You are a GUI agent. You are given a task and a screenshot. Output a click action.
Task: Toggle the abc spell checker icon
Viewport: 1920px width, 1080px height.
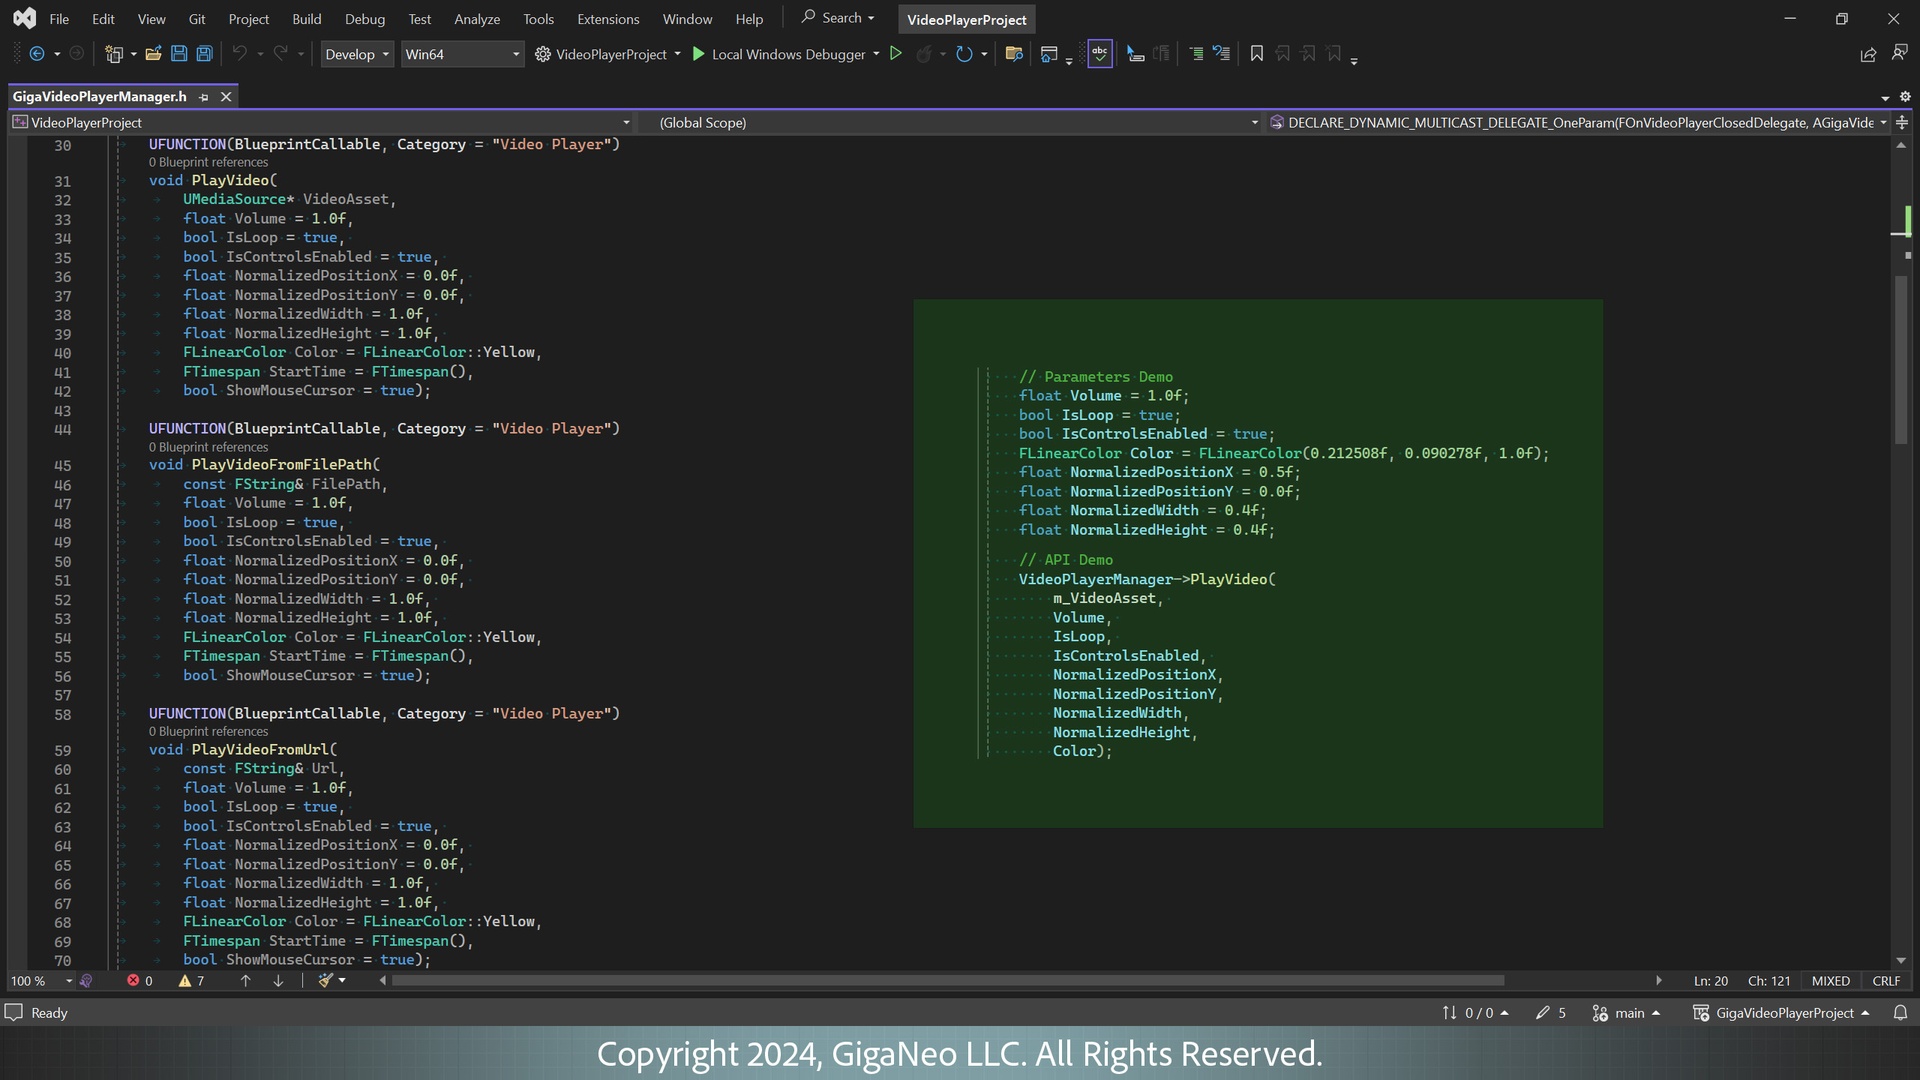point(1100,54)
